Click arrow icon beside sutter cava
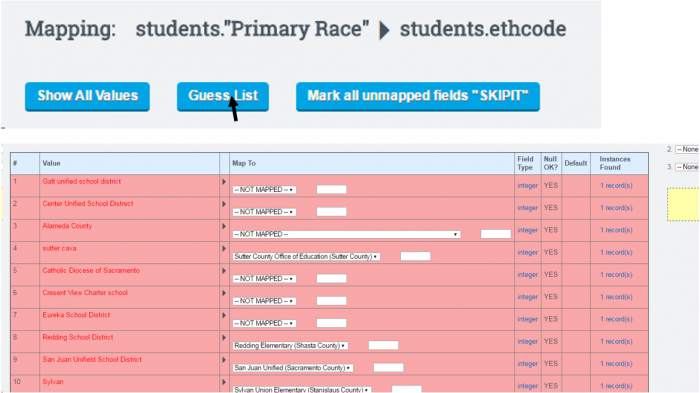 224,249
